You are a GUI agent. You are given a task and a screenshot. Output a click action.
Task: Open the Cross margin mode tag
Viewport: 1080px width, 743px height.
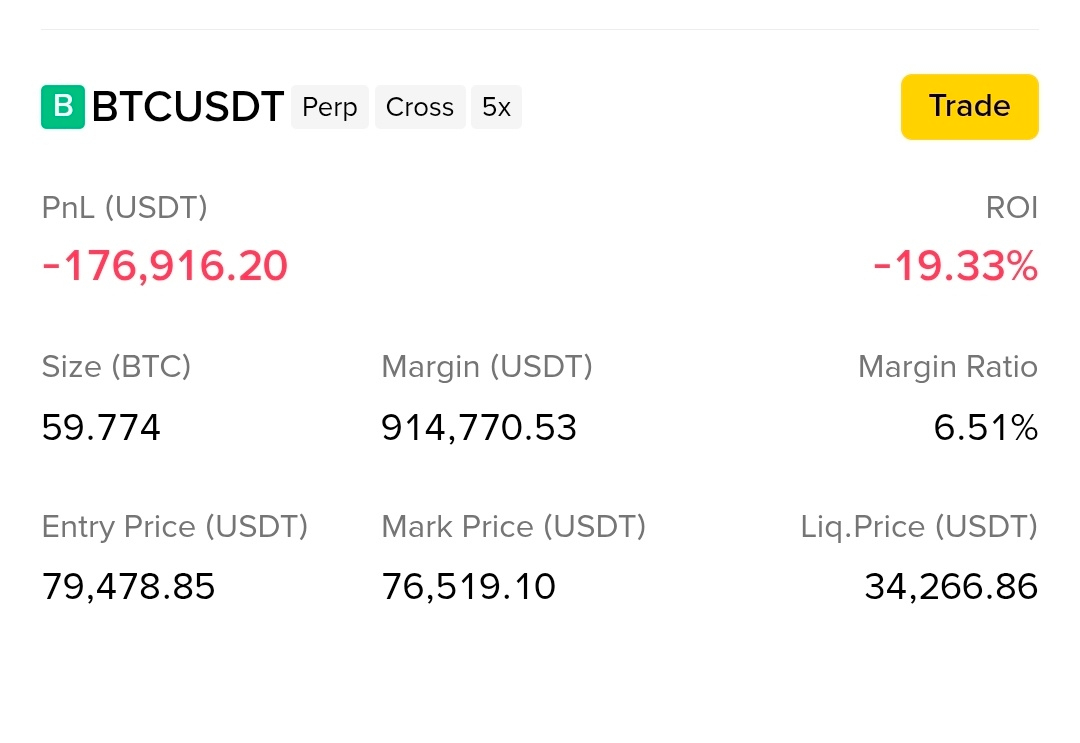[419, 107]
